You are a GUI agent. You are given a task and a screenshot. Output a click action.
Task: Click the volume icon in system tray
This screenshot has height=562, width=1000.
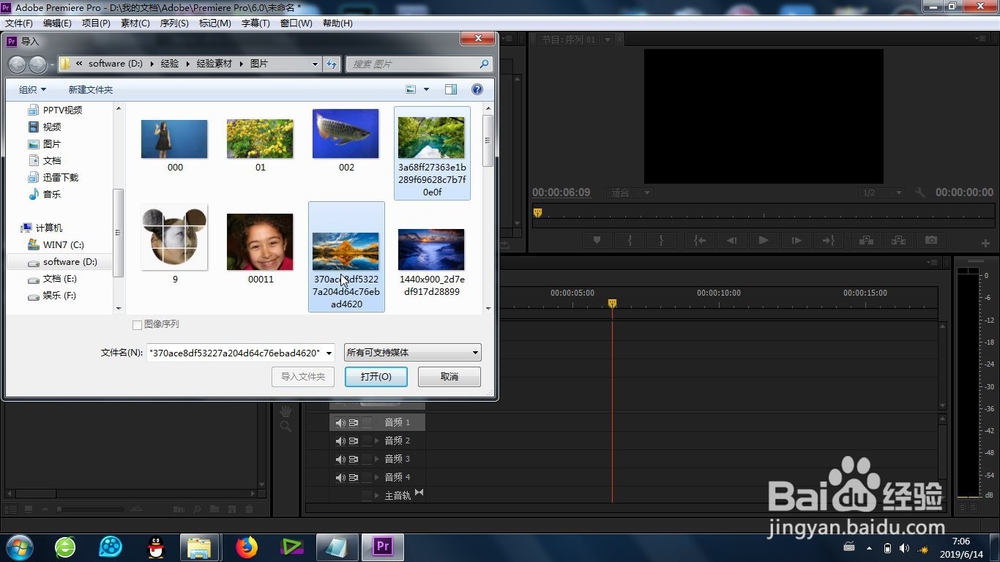(x=904, y=548)
